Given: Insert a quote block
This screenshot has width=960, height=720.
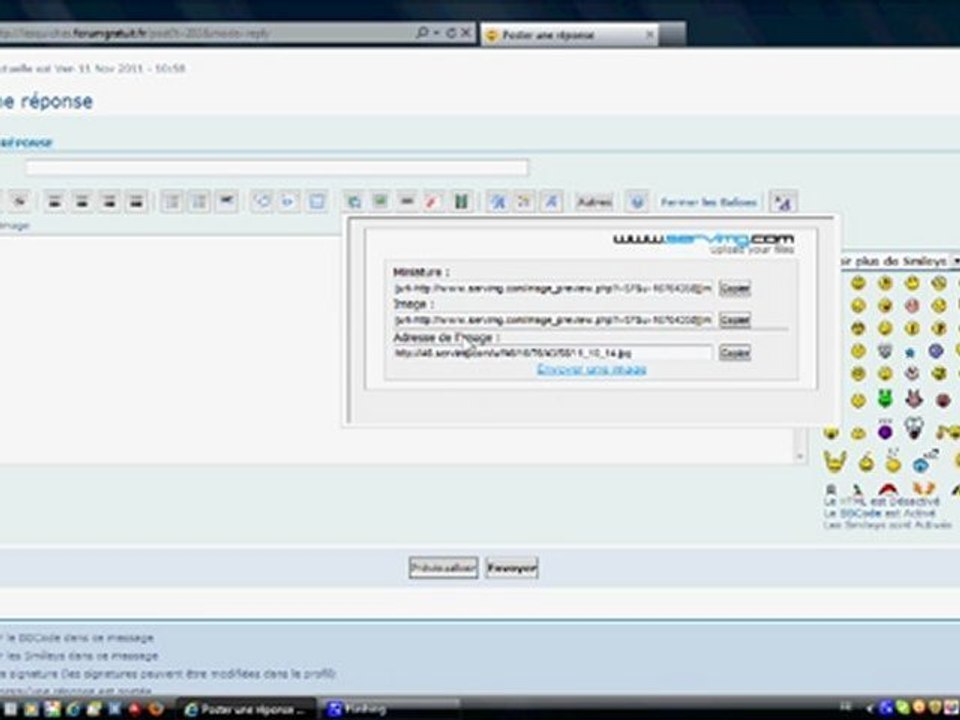Looking at the screenshot, I should click(x=262, y=201).
